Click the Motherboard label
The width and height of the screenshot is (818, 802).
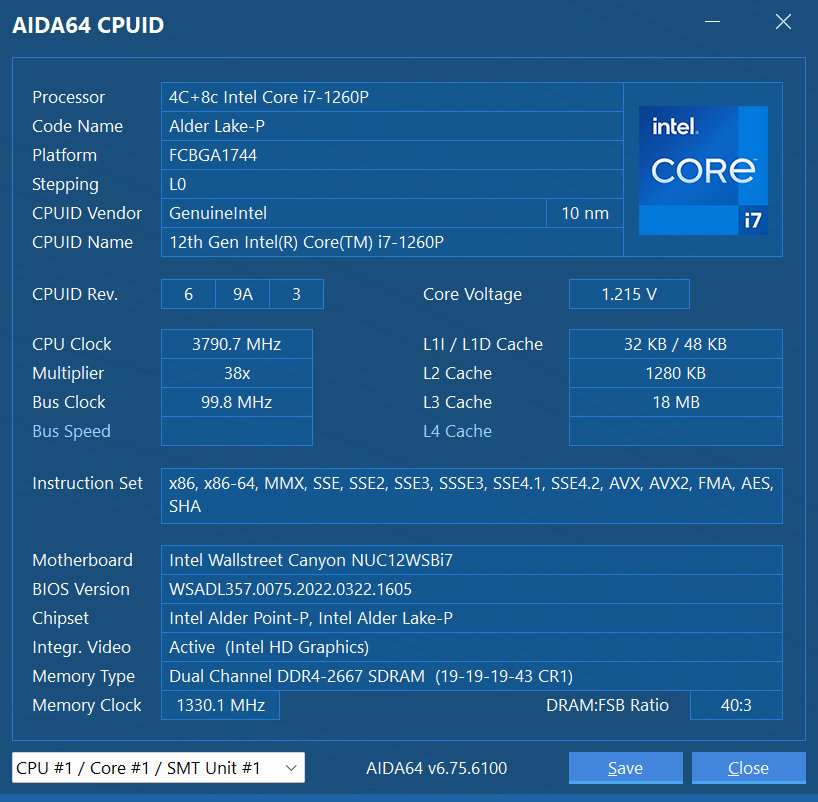pyautogui.click(x=82, y=560)
